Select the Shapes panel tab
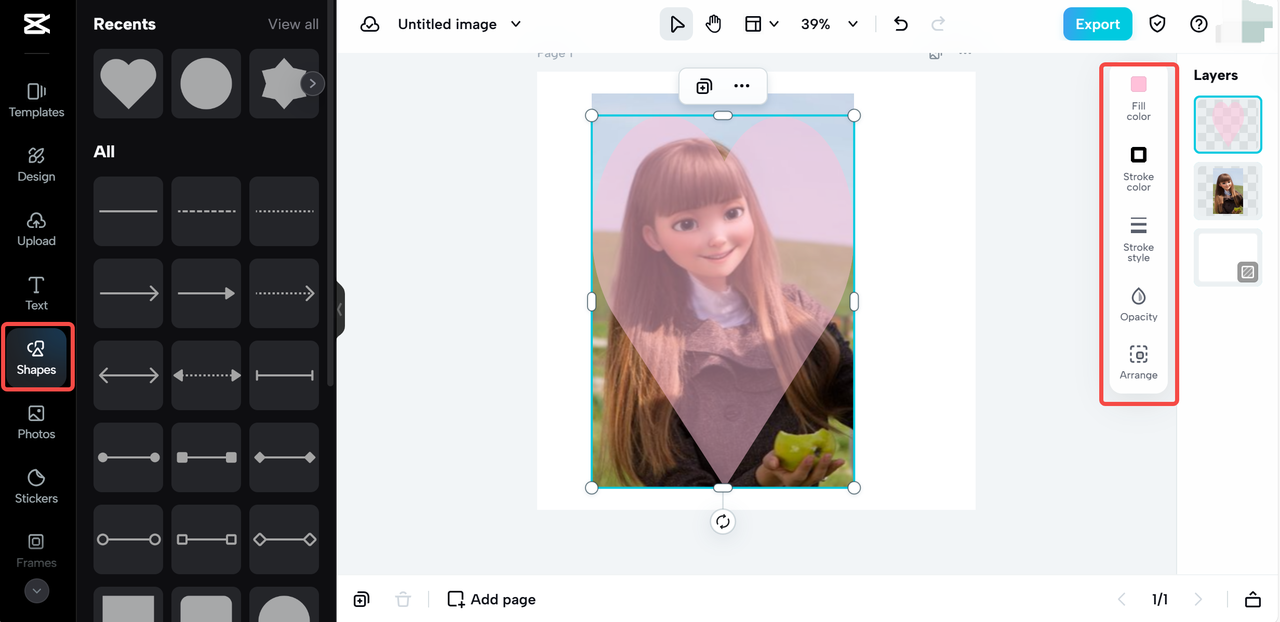Screen dimensions: 1280x622 [36, 357]
